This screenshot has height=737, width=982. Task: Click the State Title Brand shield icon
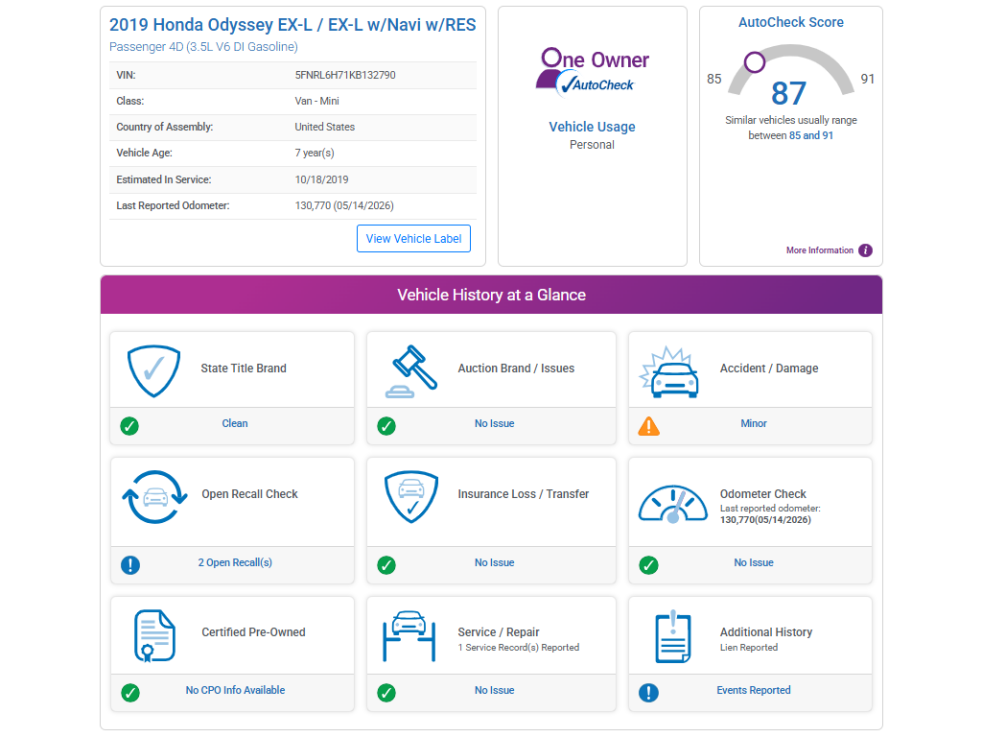point(154,371)
